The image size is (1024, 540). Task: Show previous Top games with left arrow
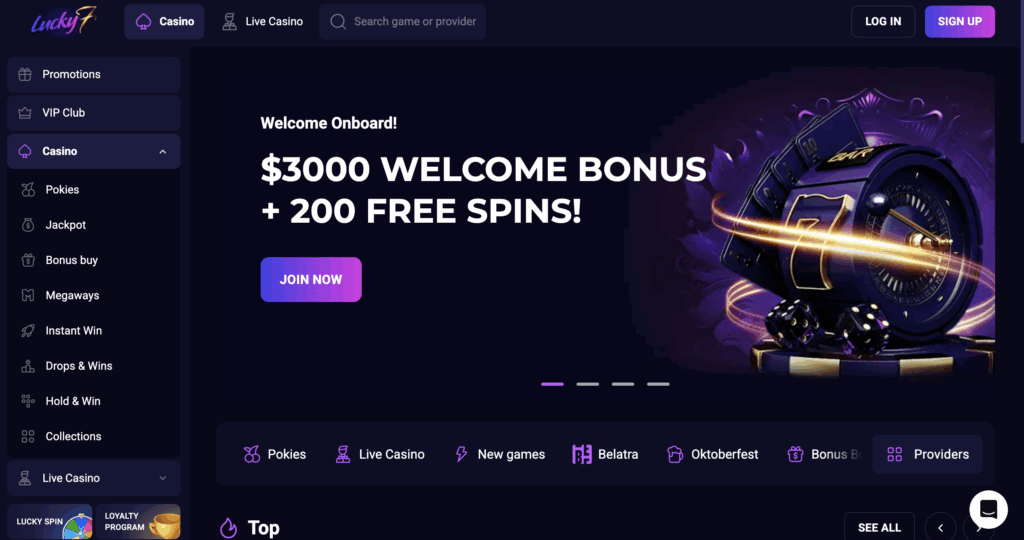point(940,528)
